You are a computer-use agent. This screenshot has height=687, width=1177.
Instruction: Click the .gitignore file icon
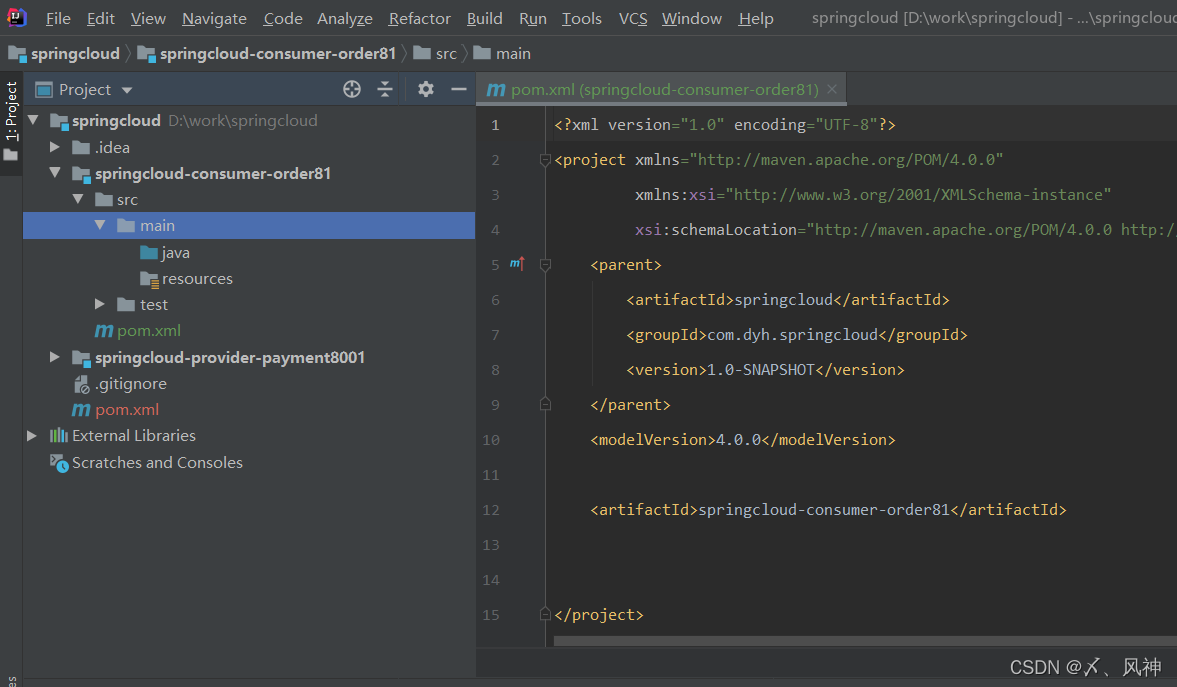pos(81,384)
